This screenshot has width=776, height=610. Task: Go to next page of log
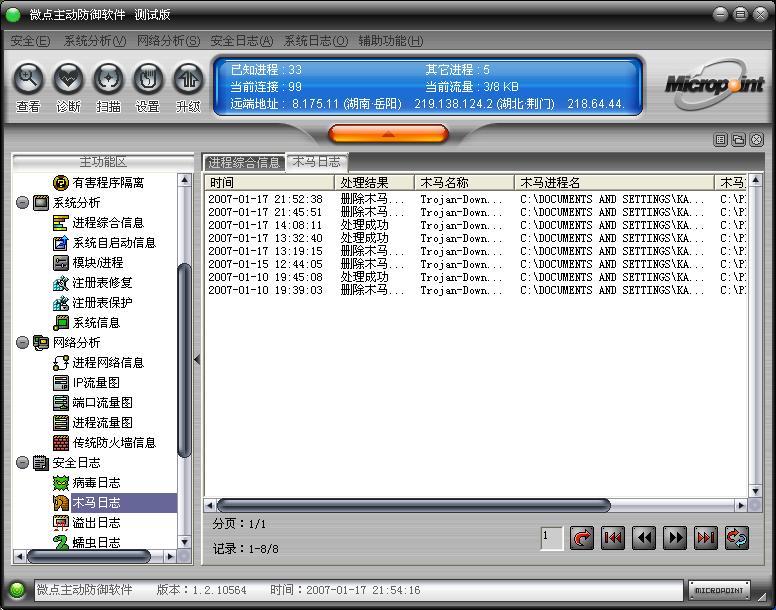pos(675,538)
